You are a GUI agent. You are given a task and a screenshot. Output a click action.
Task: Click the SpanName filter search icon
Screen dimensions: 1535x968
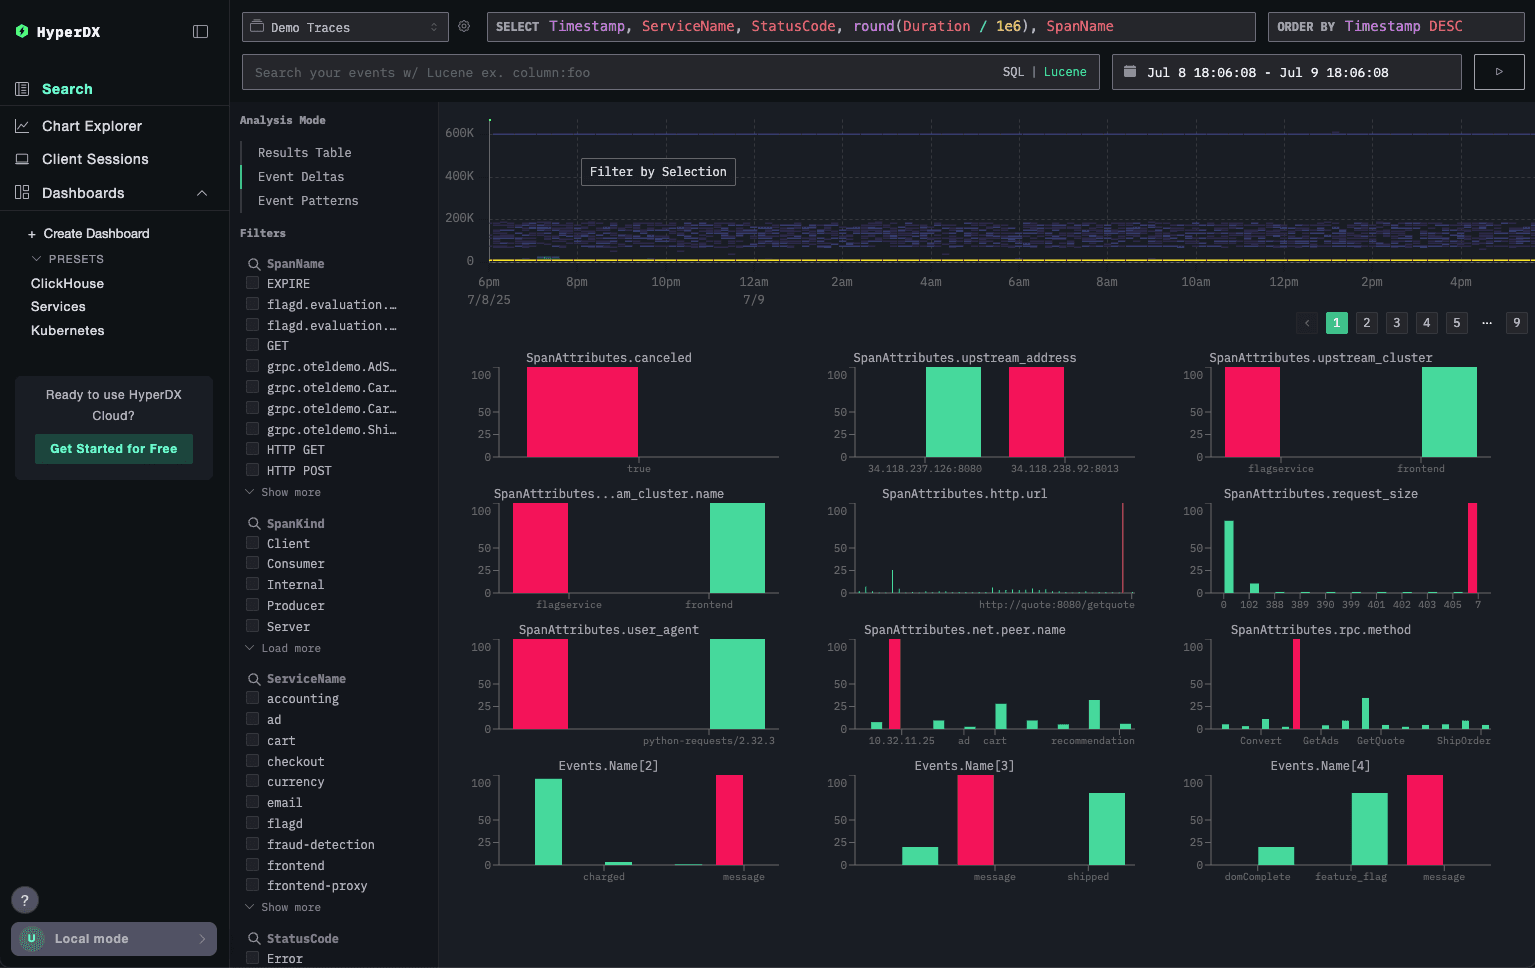pos(254,264)
